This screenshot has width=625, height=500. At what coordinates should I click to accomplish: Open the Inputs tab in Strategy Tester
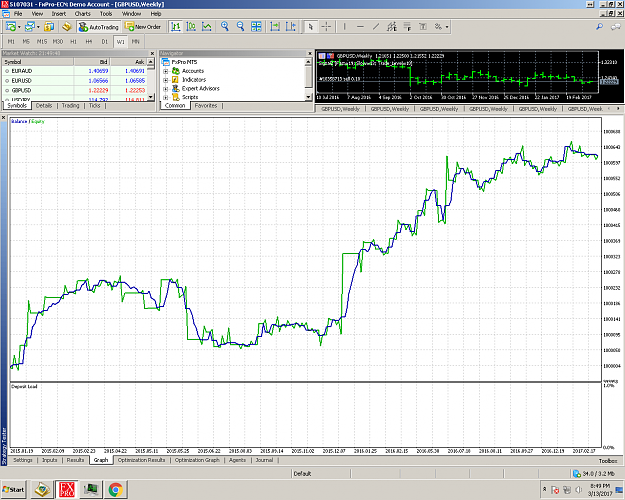[50, 460]
